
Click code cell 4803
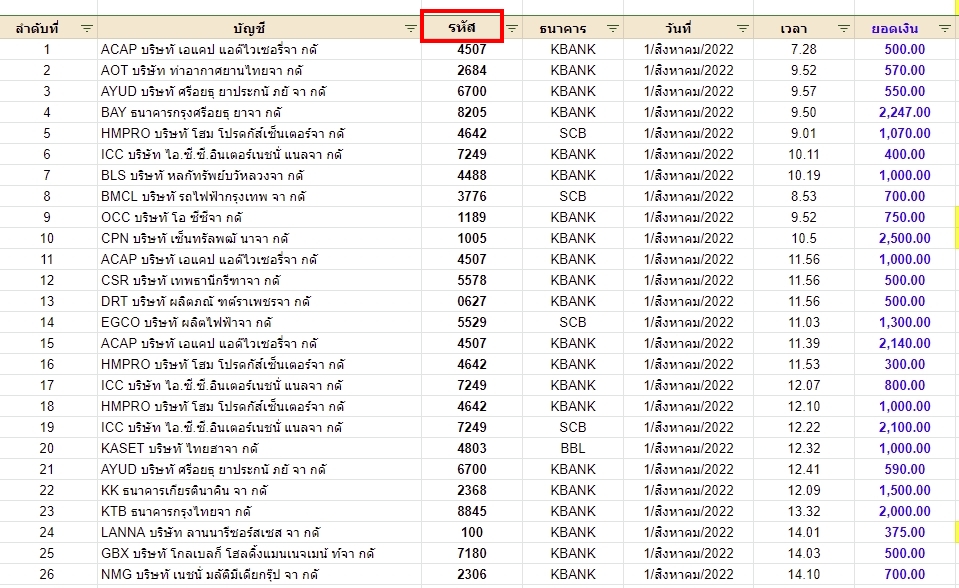click(472, 448)
